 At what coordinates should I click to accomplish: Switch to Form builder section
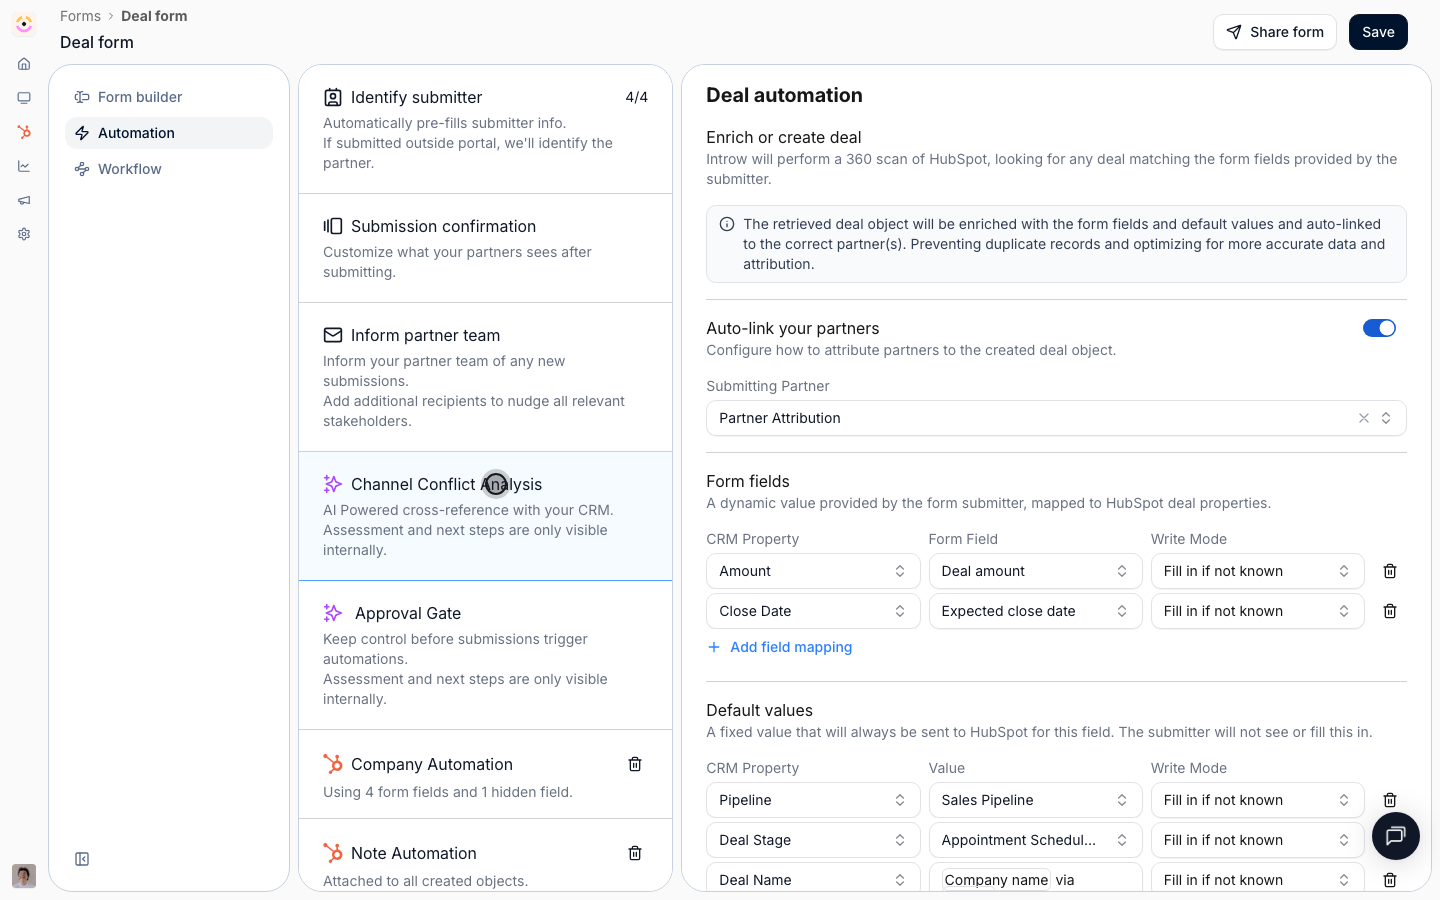click(x=169, y=97)
